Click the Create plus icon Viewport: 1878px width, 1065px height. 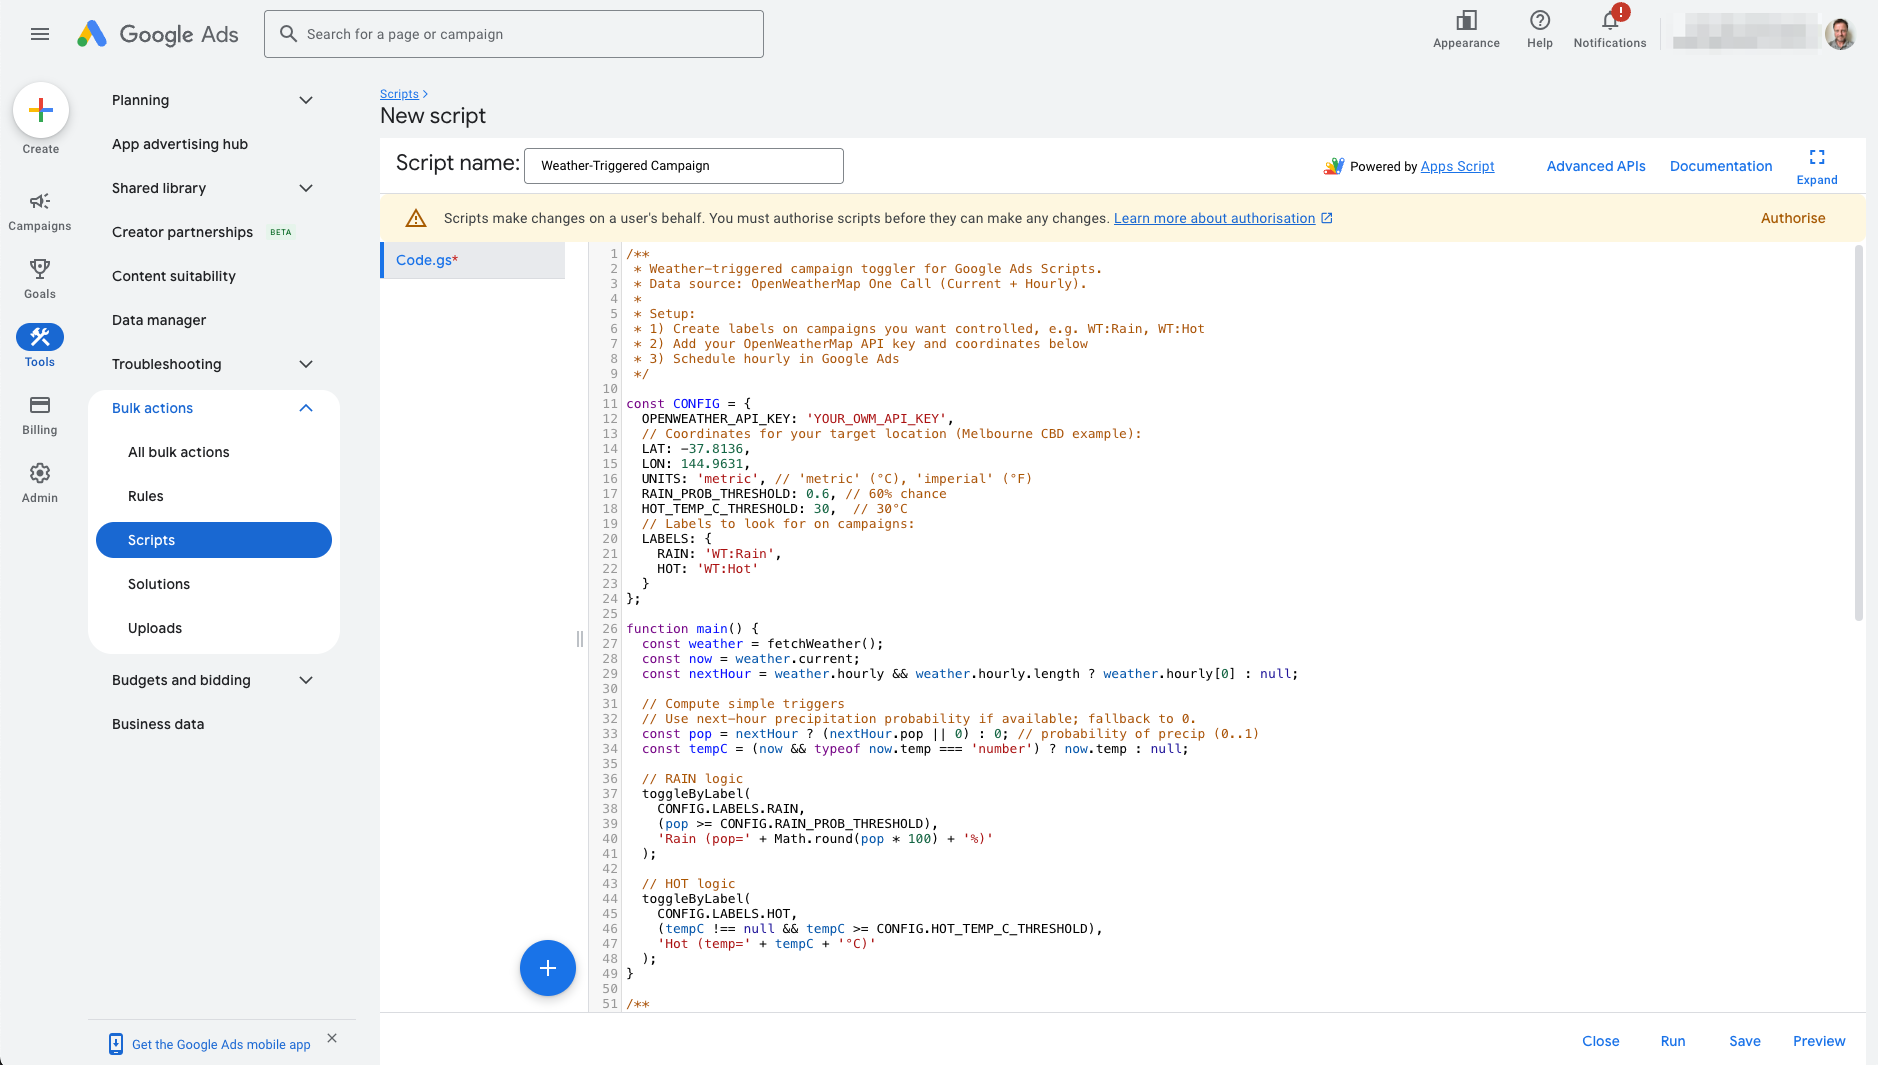click(40, 110)
